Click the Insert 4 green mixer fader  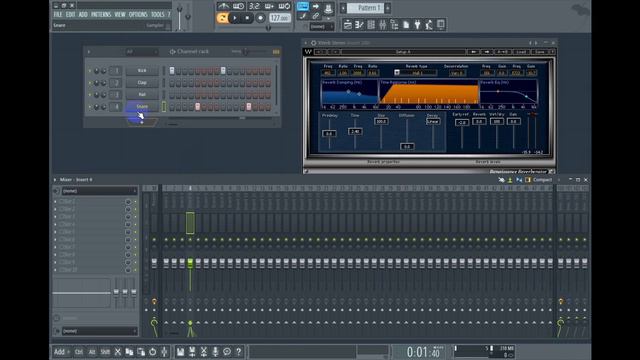click(190, 262)
